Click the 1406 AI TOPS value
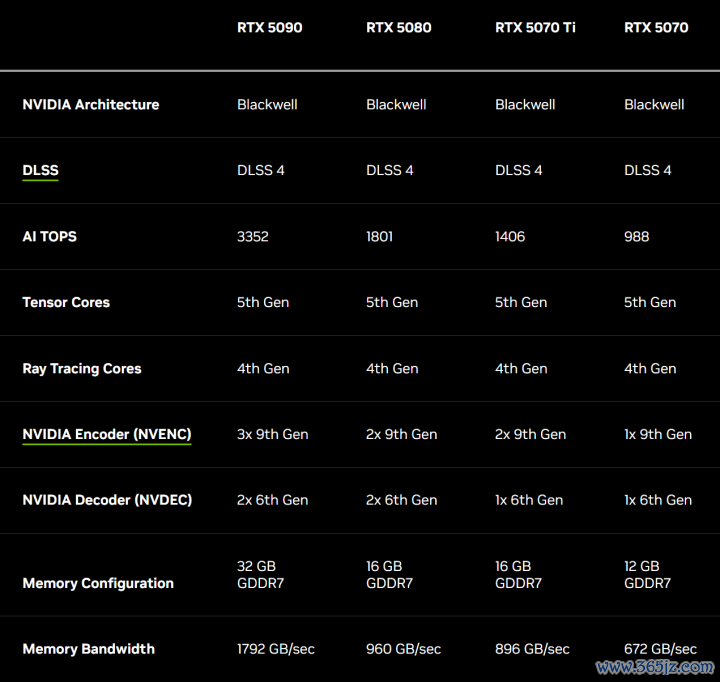Image resolution: width=720 pixels, height=682 pixels. pyautogui.click(x=510, y=237)
